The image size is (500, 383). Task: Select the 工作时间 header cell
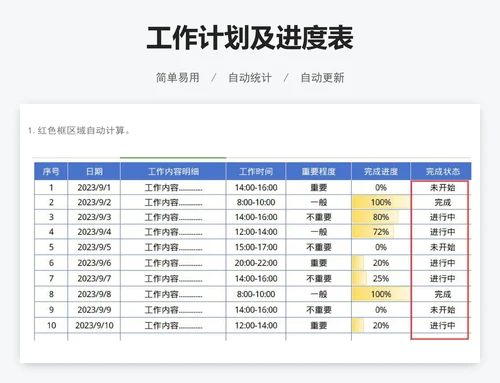pyautogui.click(x=256, y=171)
